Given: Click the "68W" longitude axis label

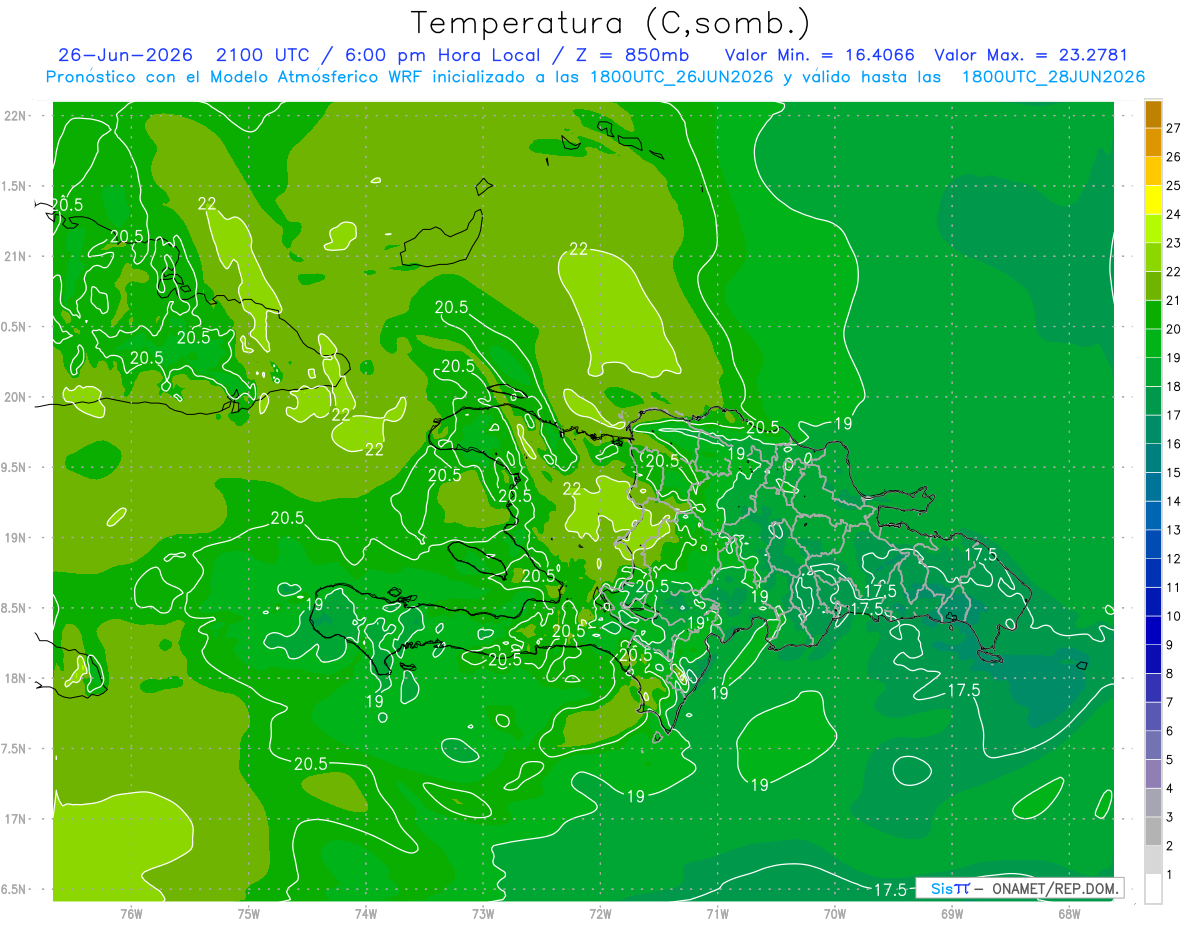Looking at the screenshot, I should [1069, 913].
